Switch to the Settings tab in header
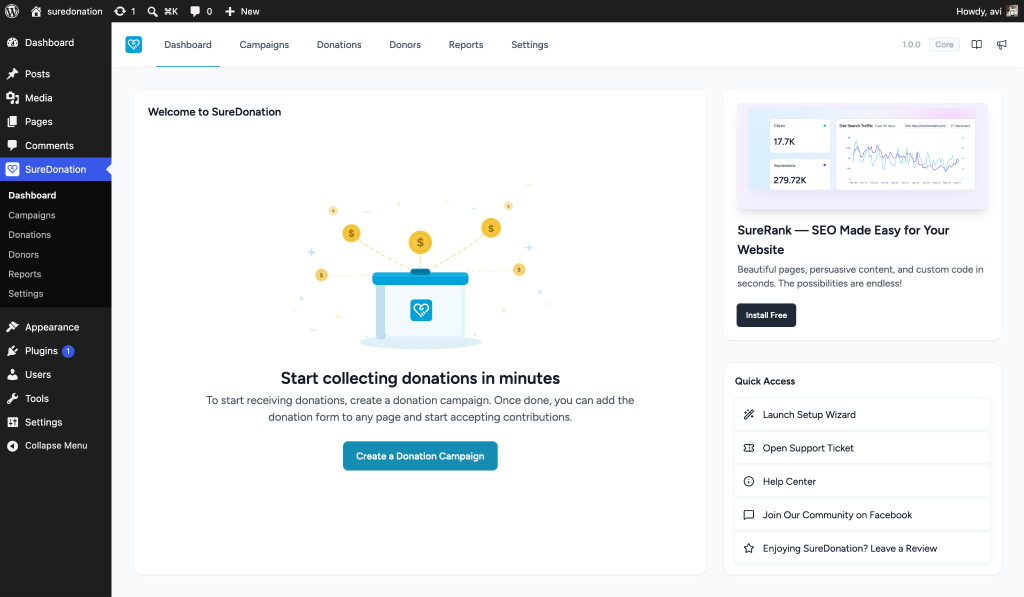Screen dimensions: 1024x597 click(530, 44)
